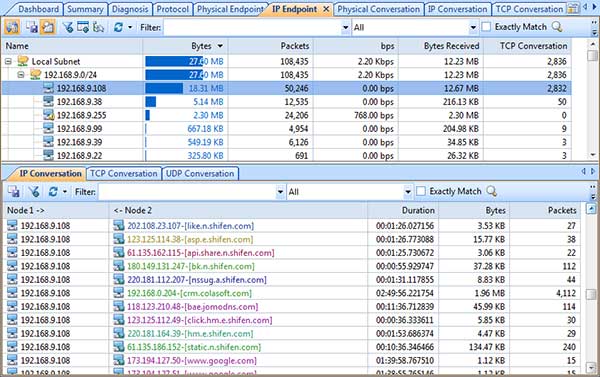Screen dimensions: 600x377
Task: Click the host icon next to 192.168.9.38
Action: click(48, 101)
